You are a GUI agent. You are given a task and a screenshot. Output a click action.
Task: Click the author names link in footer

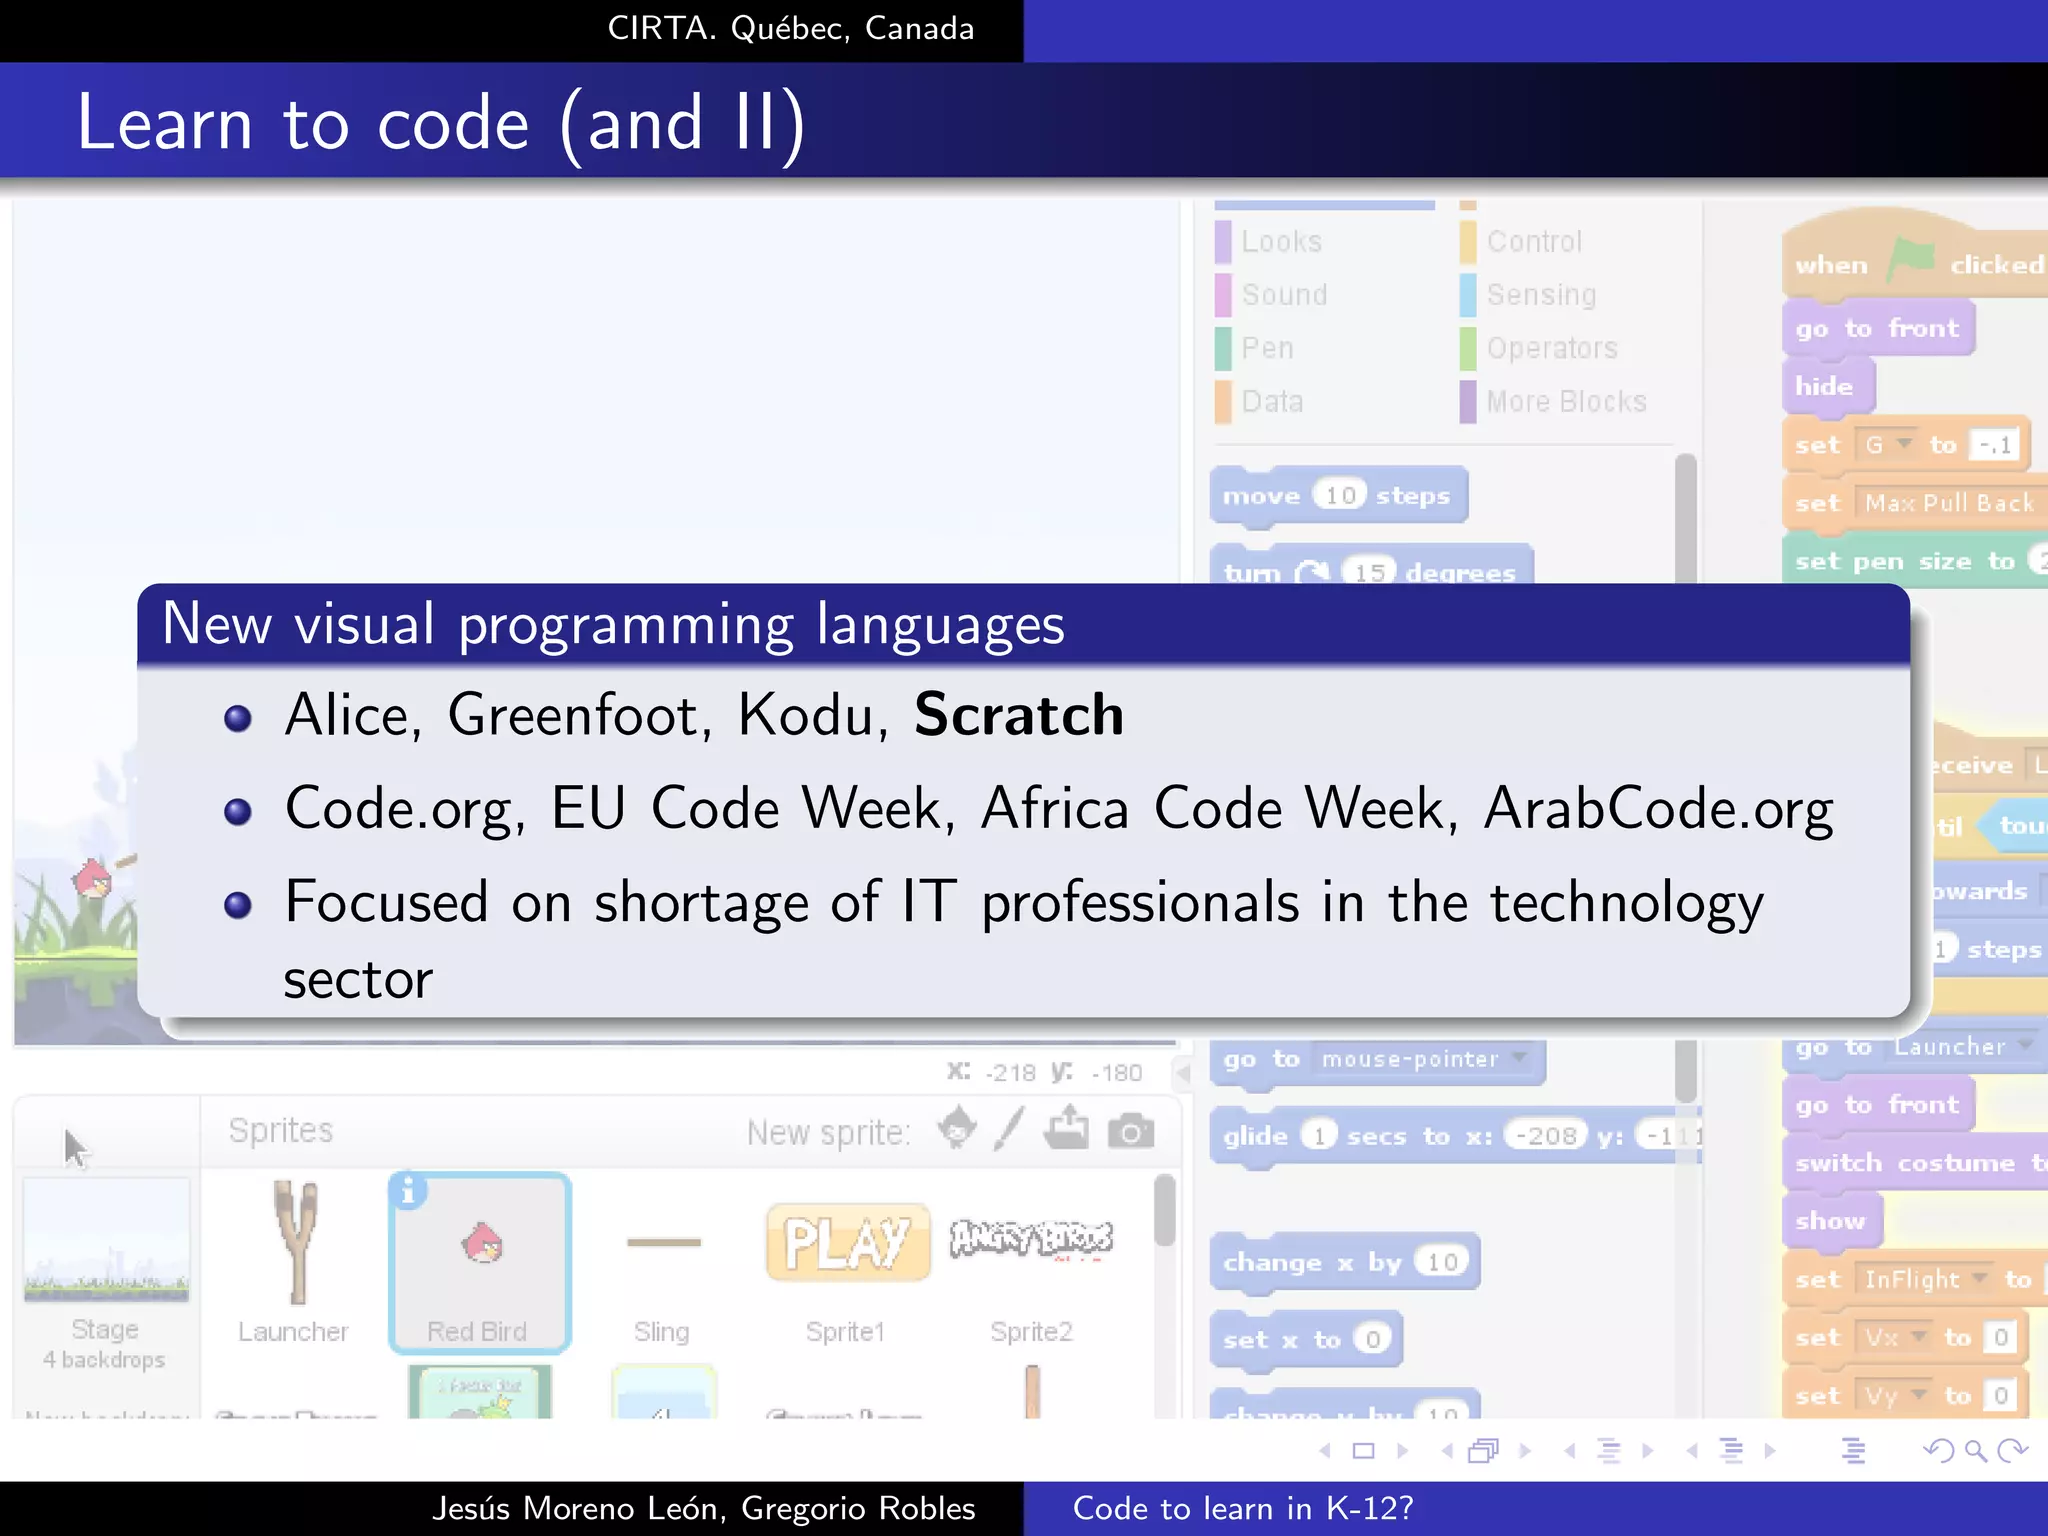pyautogui.click(x=703, y=1508)
